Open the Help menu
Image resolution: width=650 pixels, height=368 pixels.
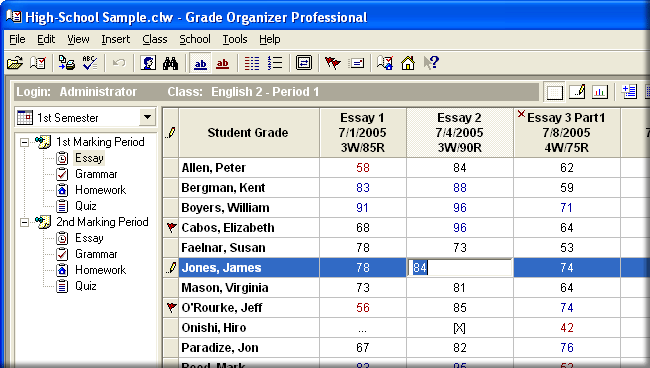[270, 39]
